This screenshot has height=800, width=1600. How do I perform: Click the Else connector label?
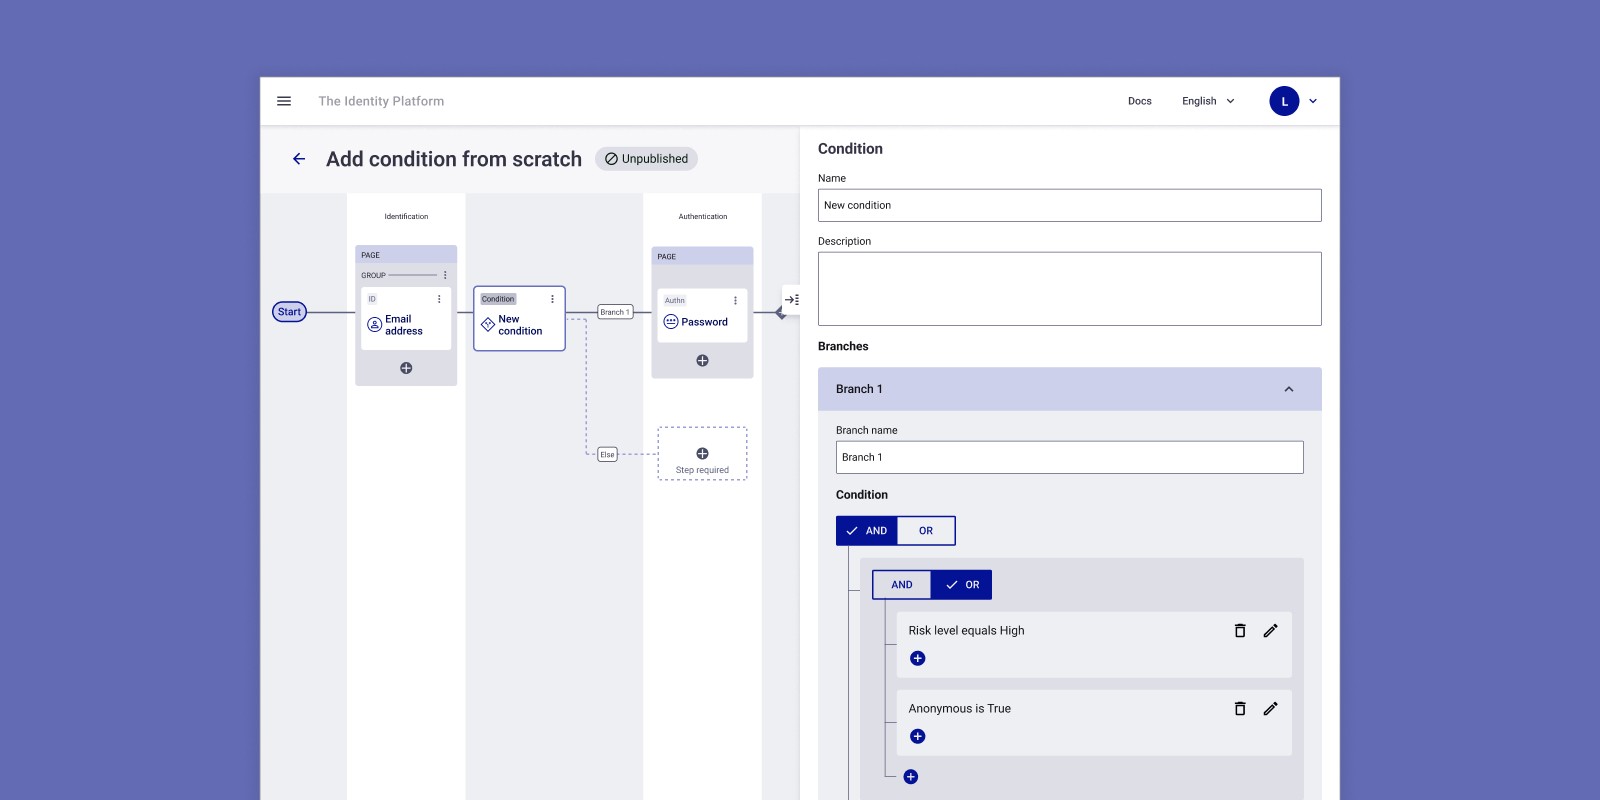pyautogui.click(x=607, y=455)
